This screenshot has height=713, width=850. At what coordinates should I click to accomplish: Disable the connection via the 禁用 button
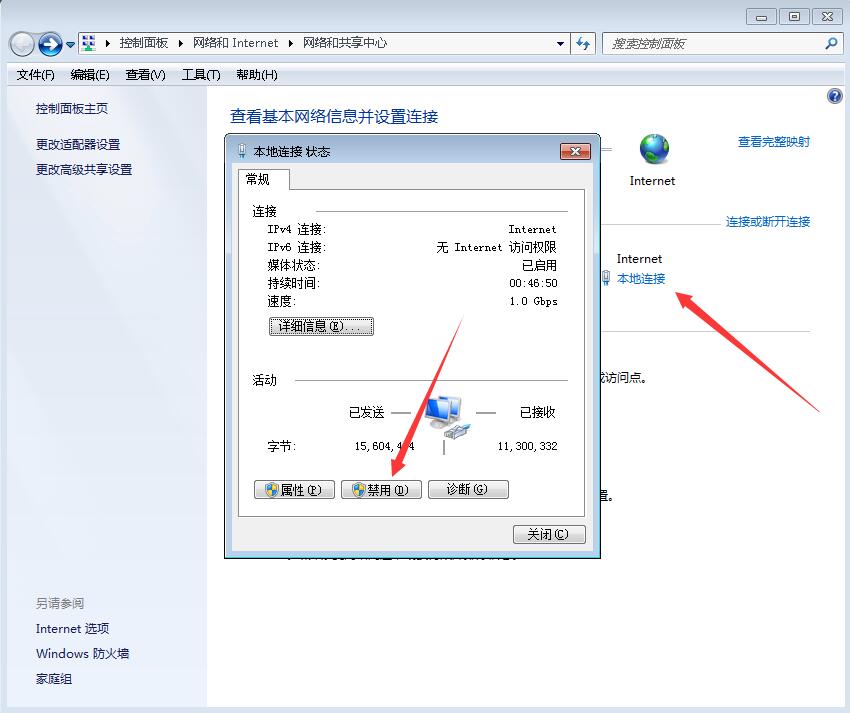click(381, 489)
